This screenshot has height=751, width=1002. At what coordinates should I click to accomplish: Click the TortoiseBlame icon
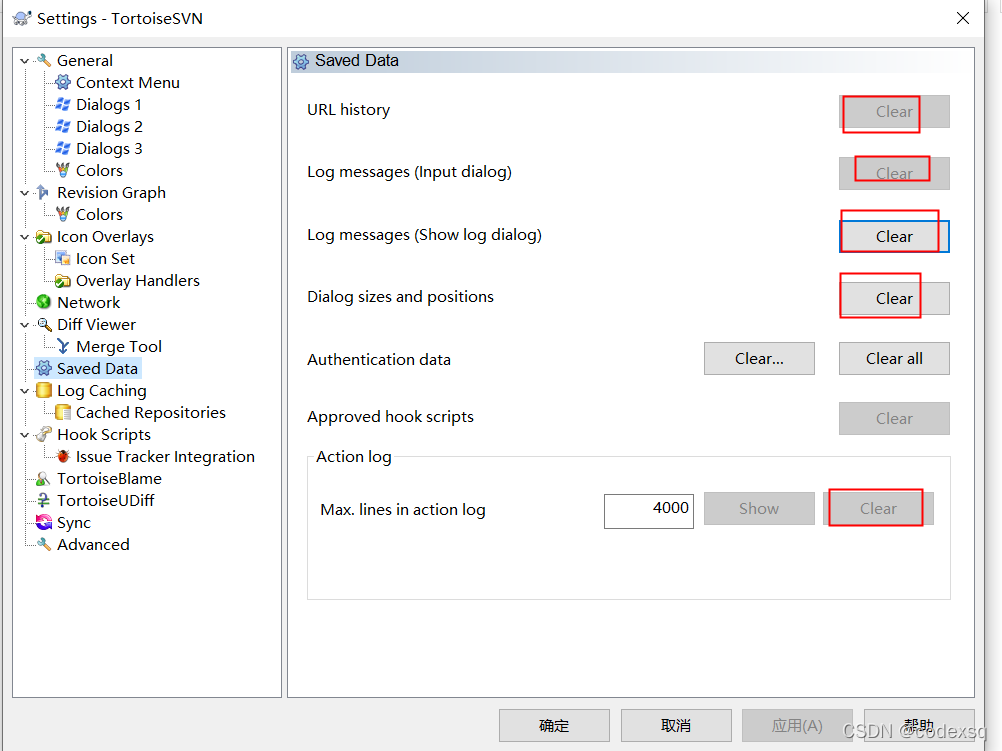(x=43, y=479)
